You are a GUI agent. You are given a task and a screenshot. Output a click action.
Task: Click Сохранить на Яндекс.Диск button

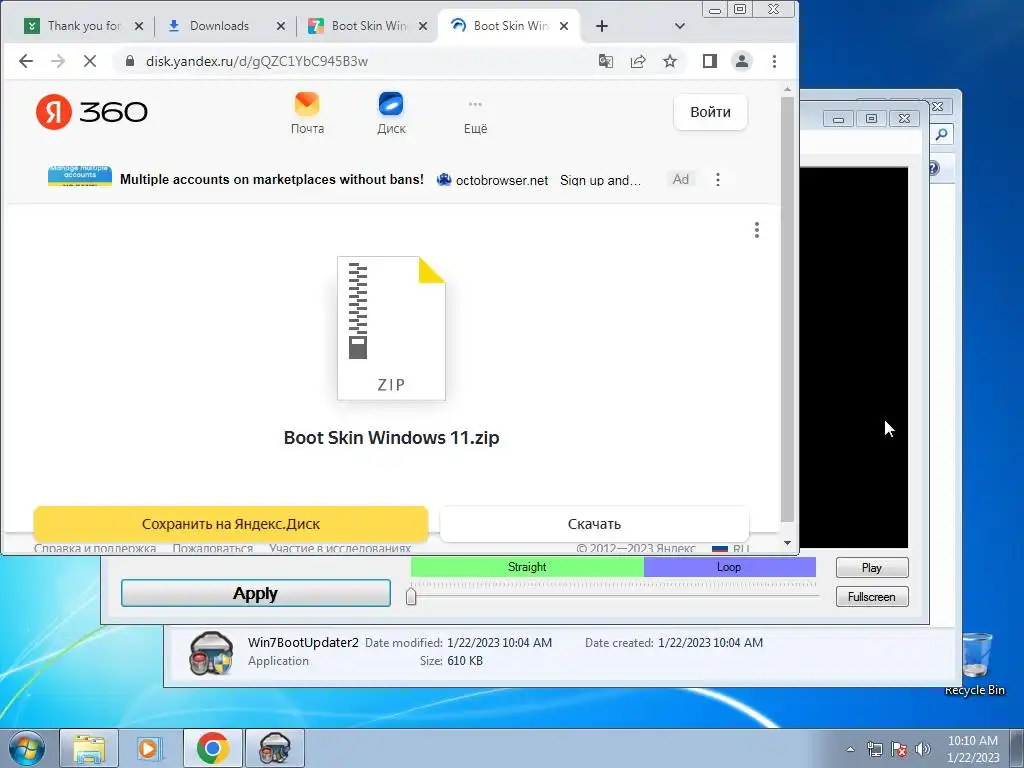(231, 524)
